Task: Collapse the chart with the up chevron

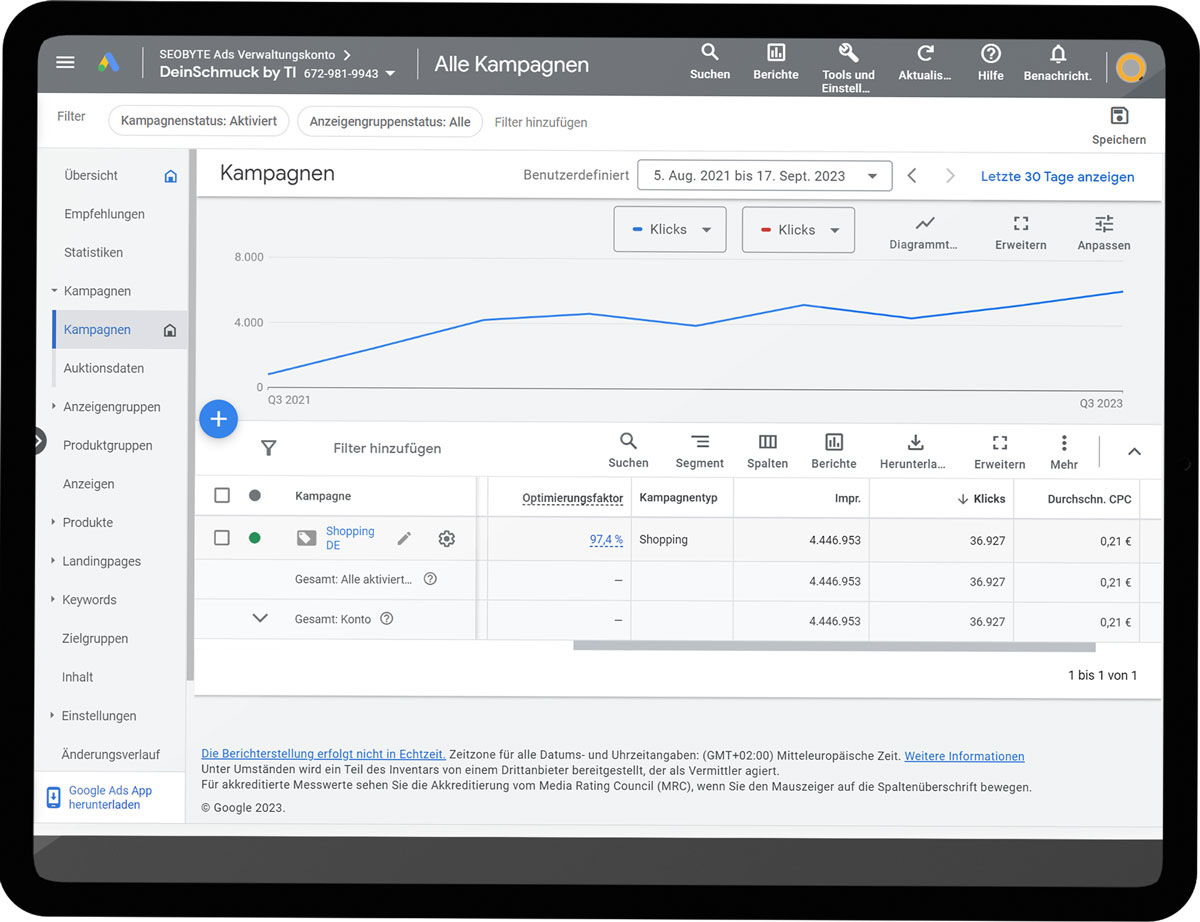Action: pos(1134,451)
